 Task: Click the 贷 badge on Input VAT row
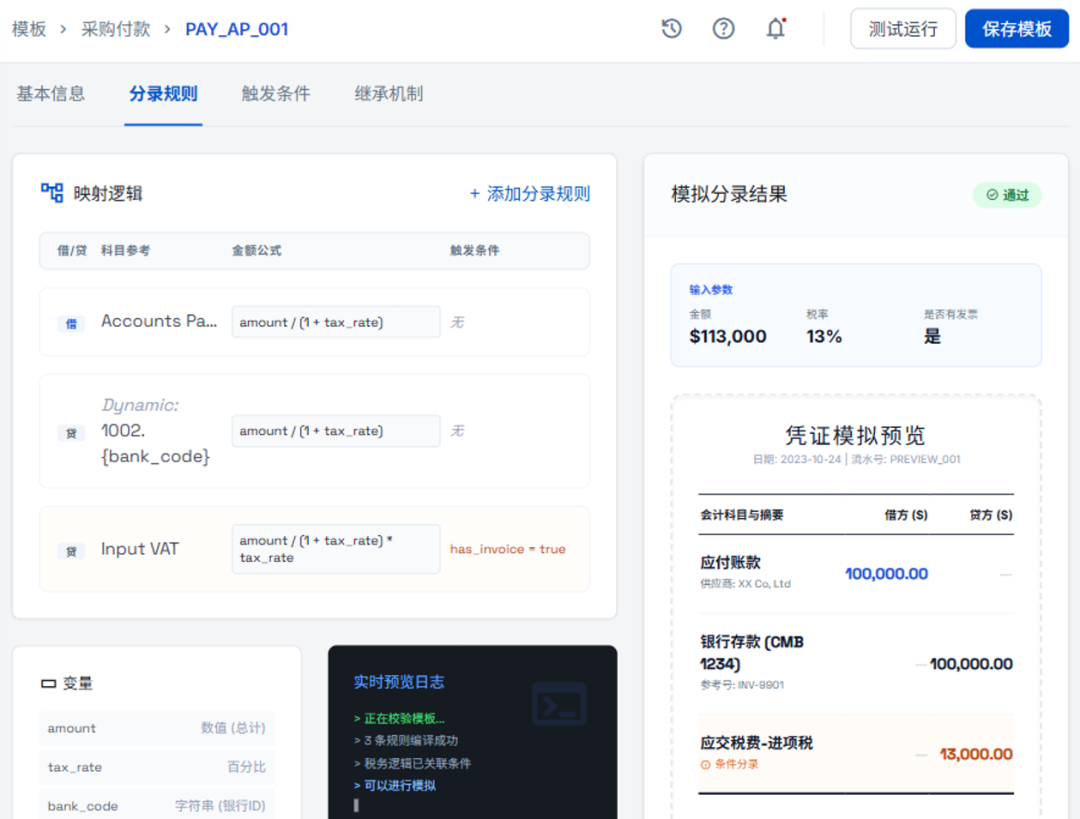[71, 551]
